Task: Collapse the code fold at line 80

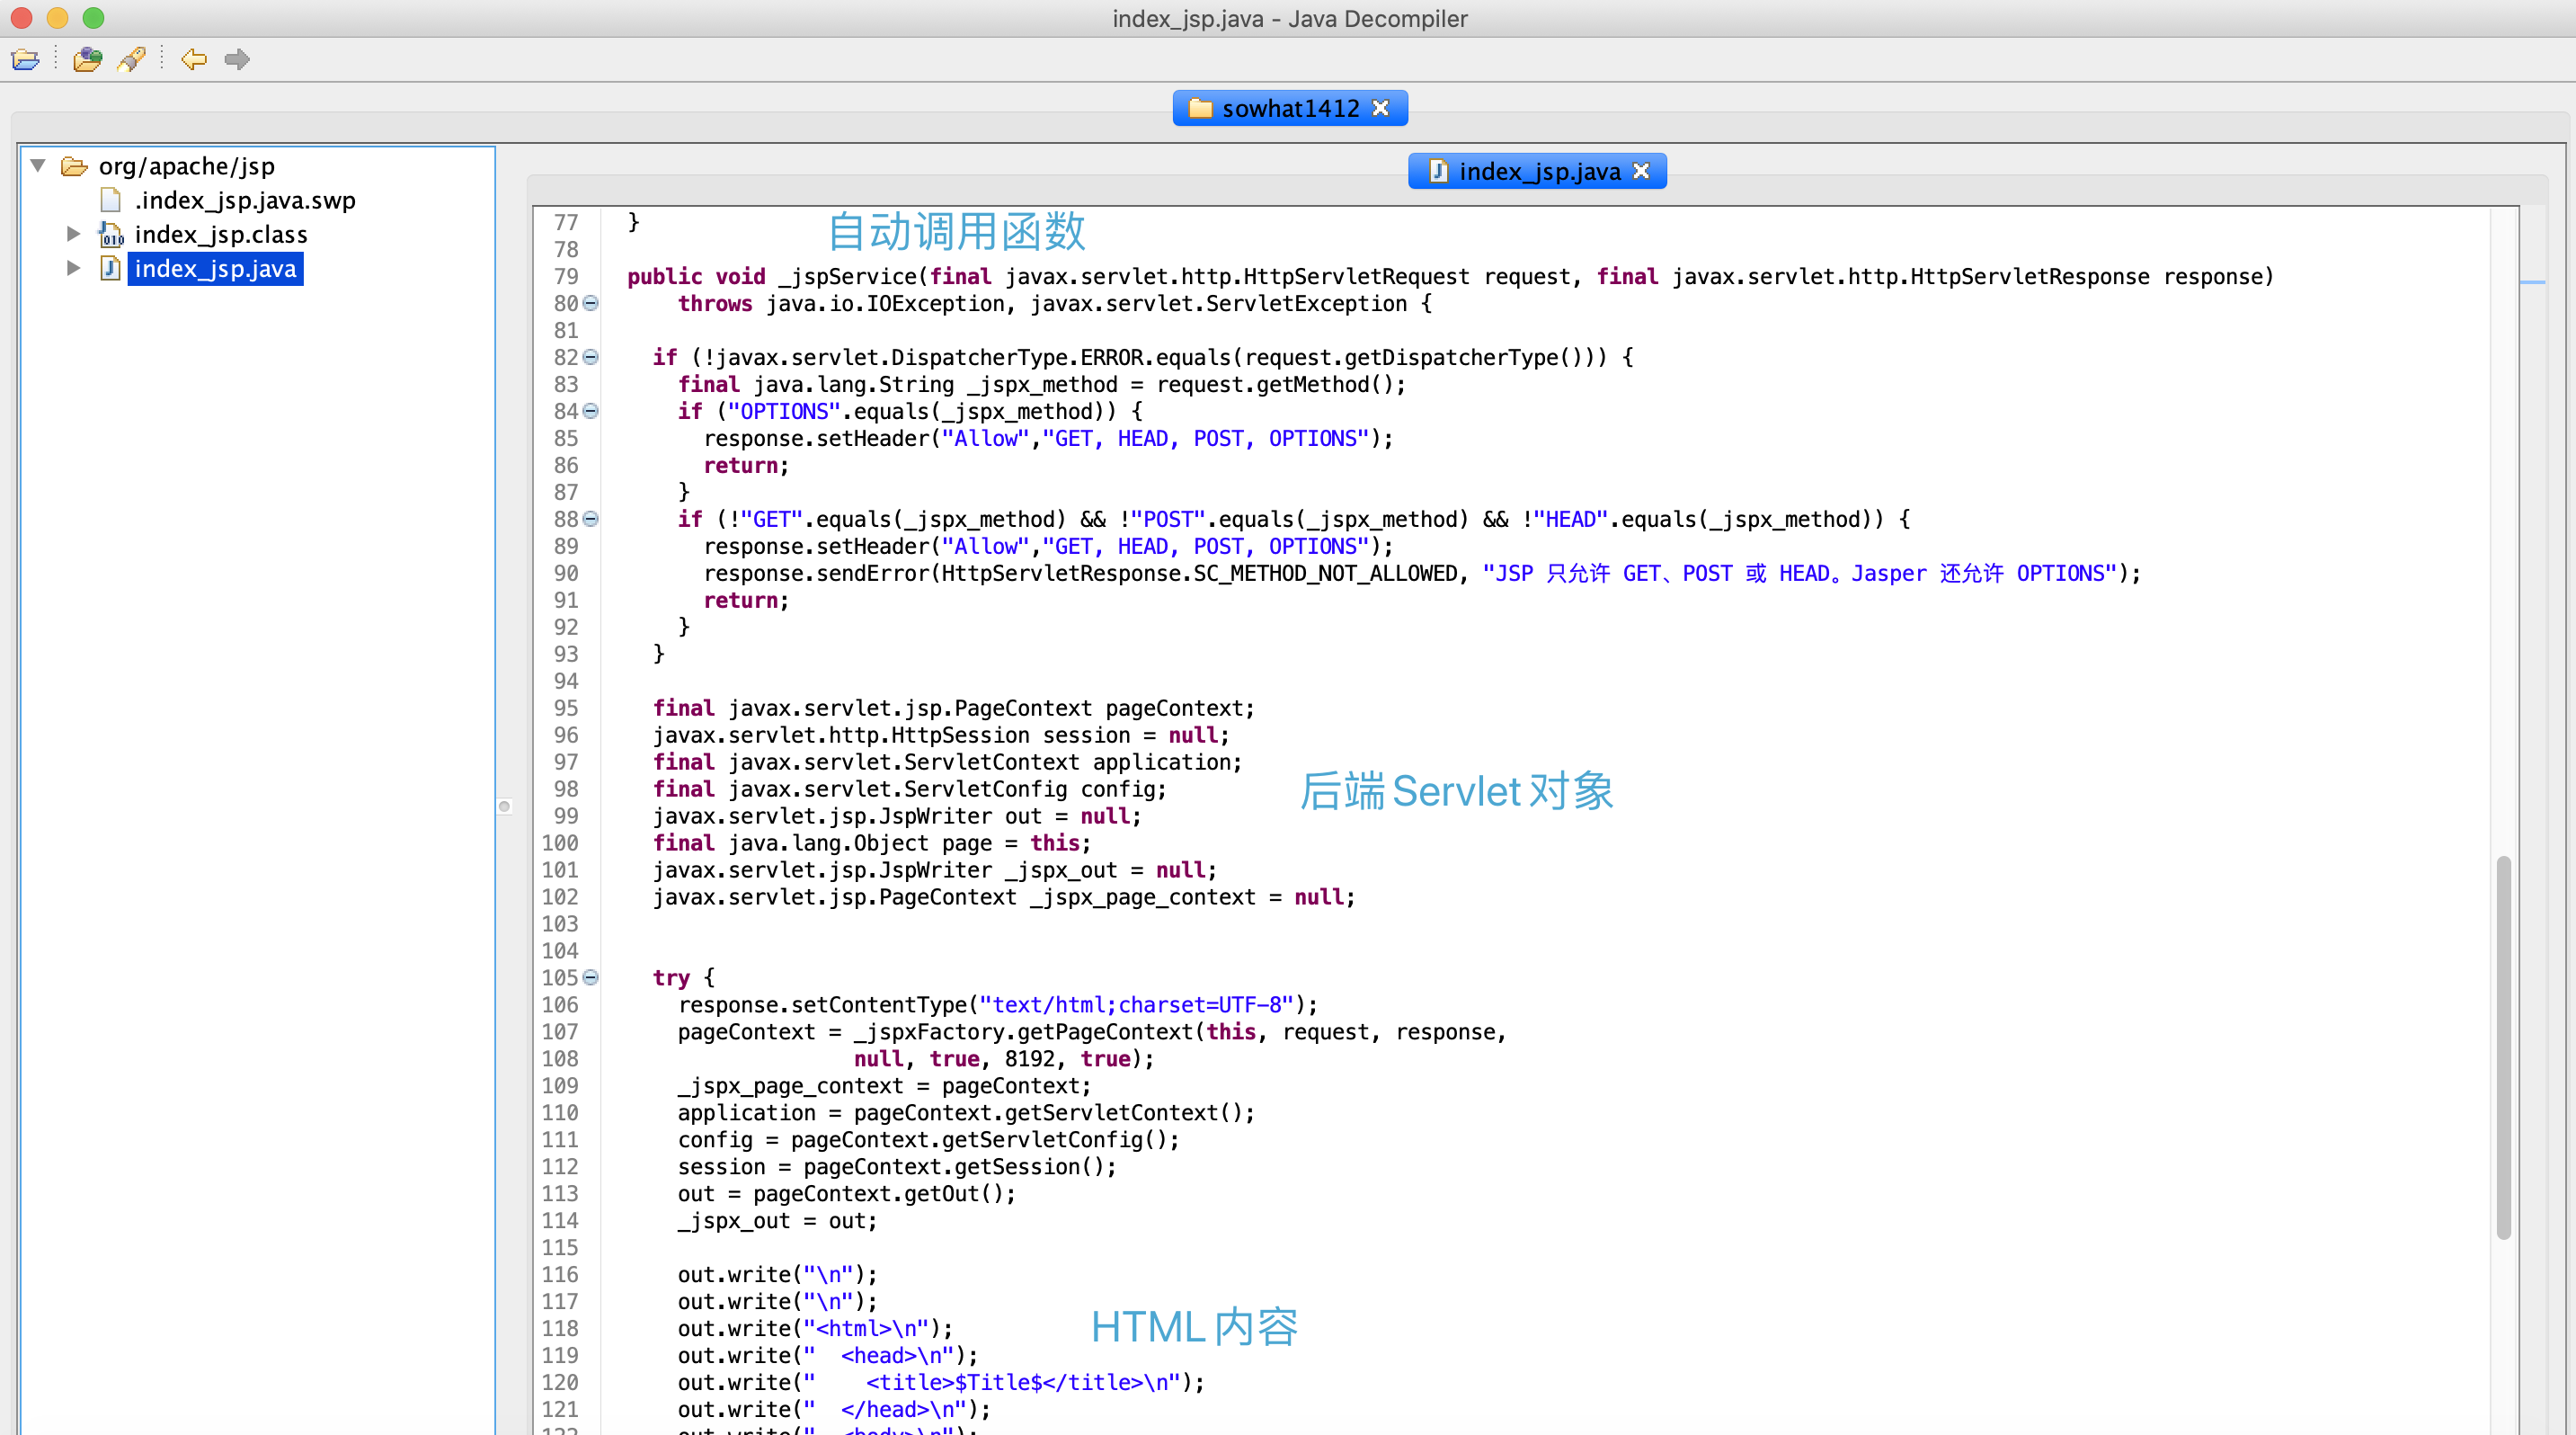Action: pyautogui.click(x=591, y=303)
